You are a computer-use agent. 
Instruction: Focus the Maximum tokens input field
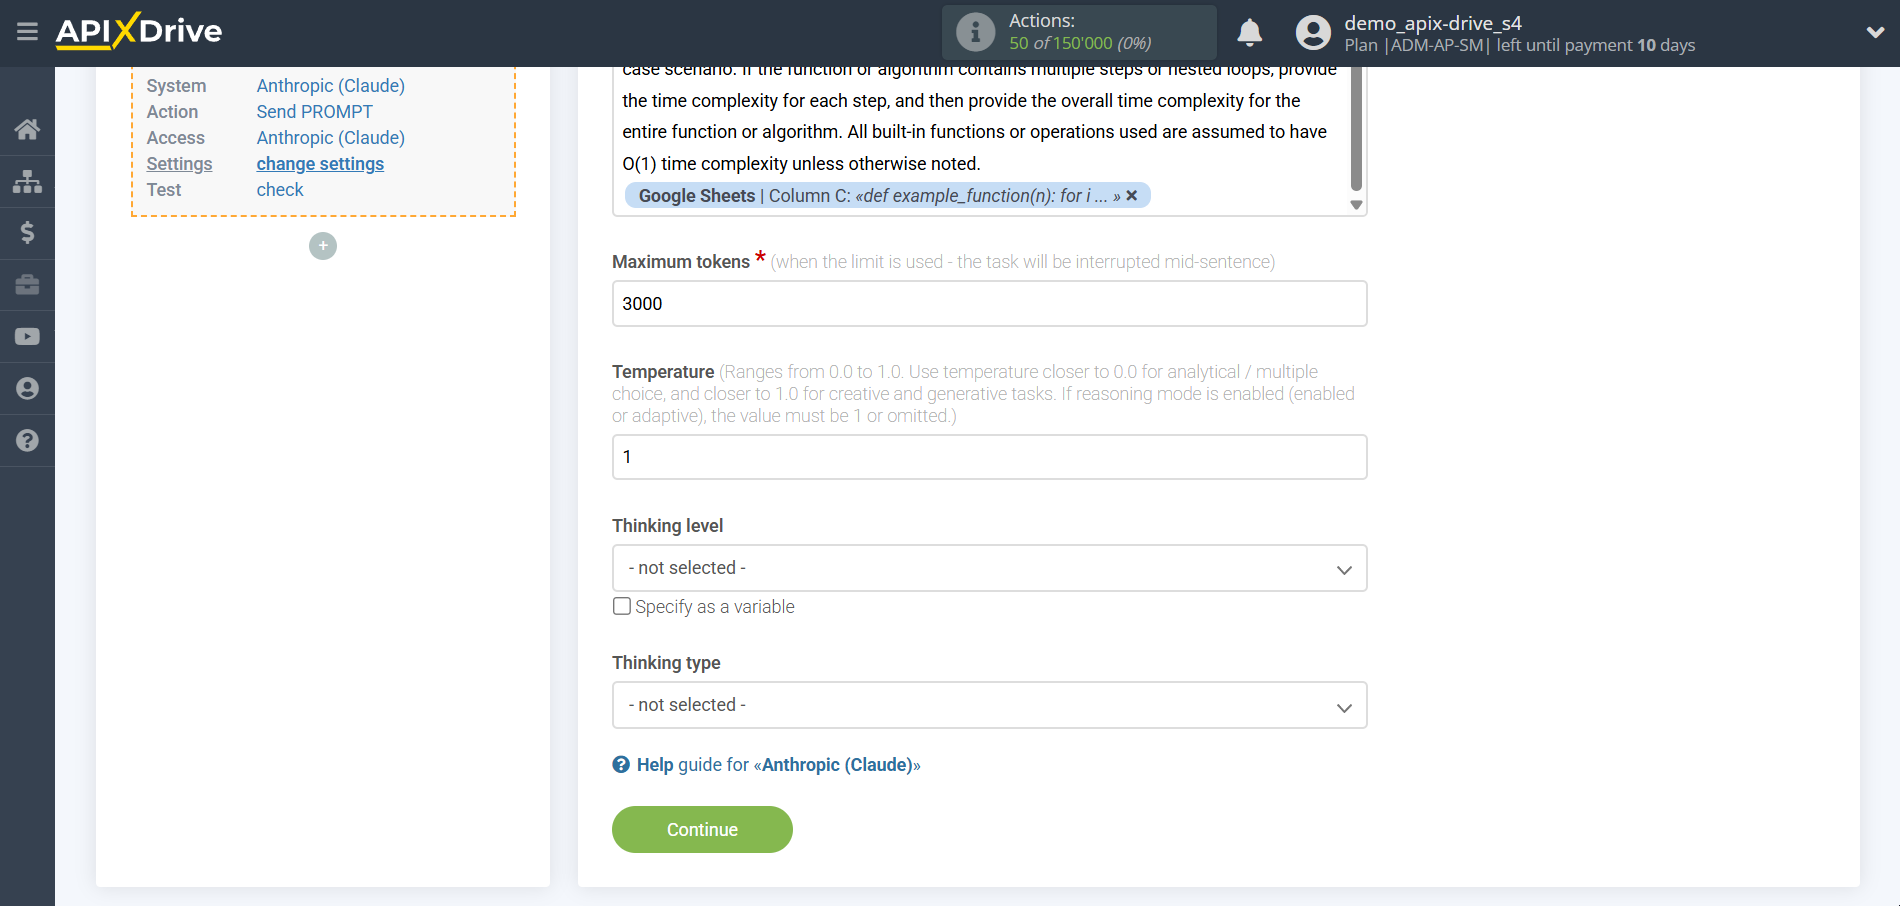989,304
